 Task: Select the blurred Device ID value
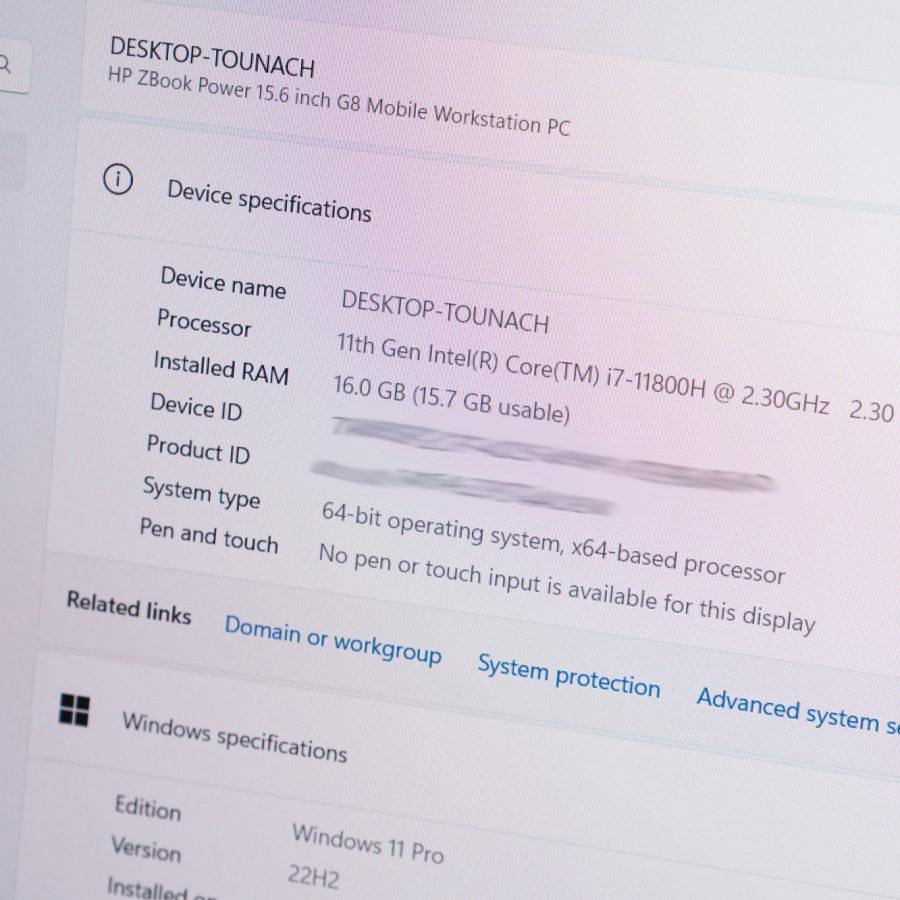[x=554, y=455]
